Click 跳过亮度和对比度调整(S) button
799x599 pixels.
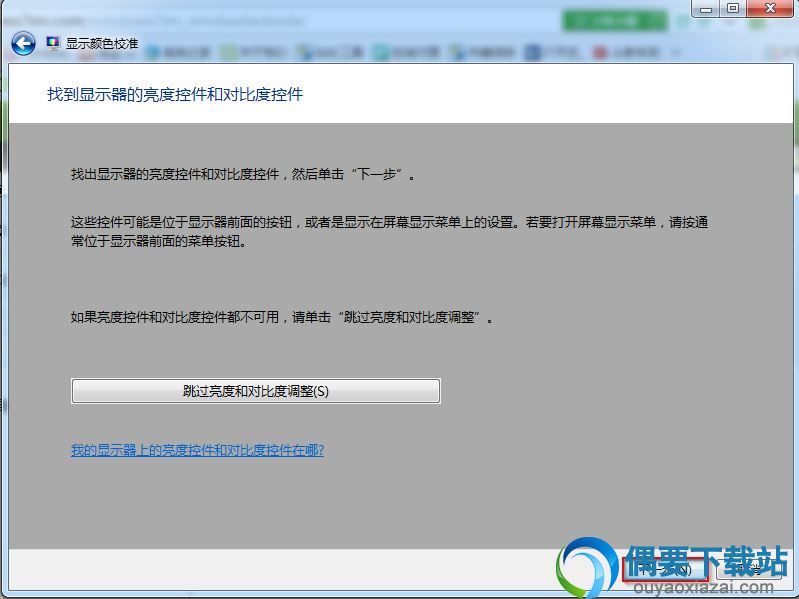coord(256,391)
